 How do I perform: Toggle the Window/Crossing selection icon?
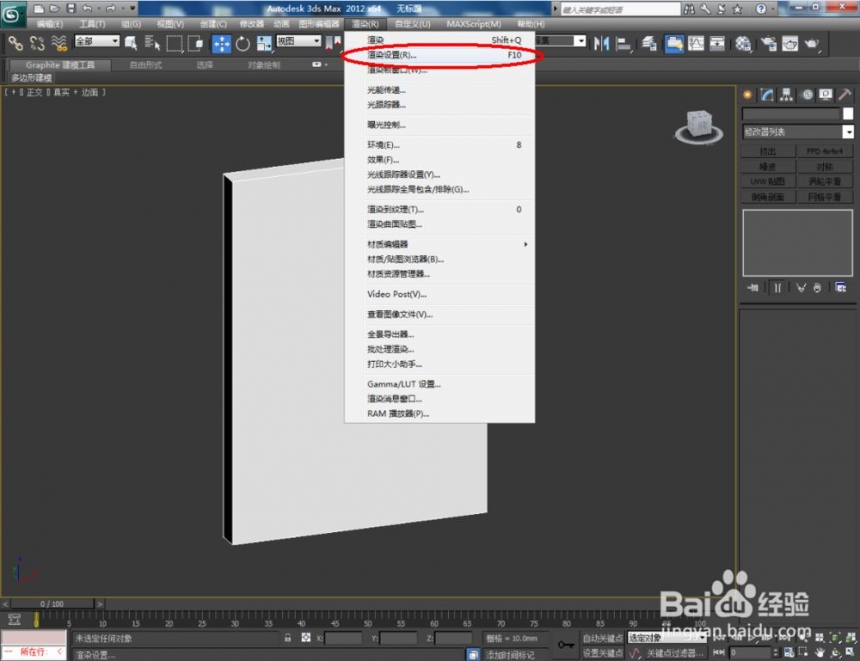click(195, 43)
